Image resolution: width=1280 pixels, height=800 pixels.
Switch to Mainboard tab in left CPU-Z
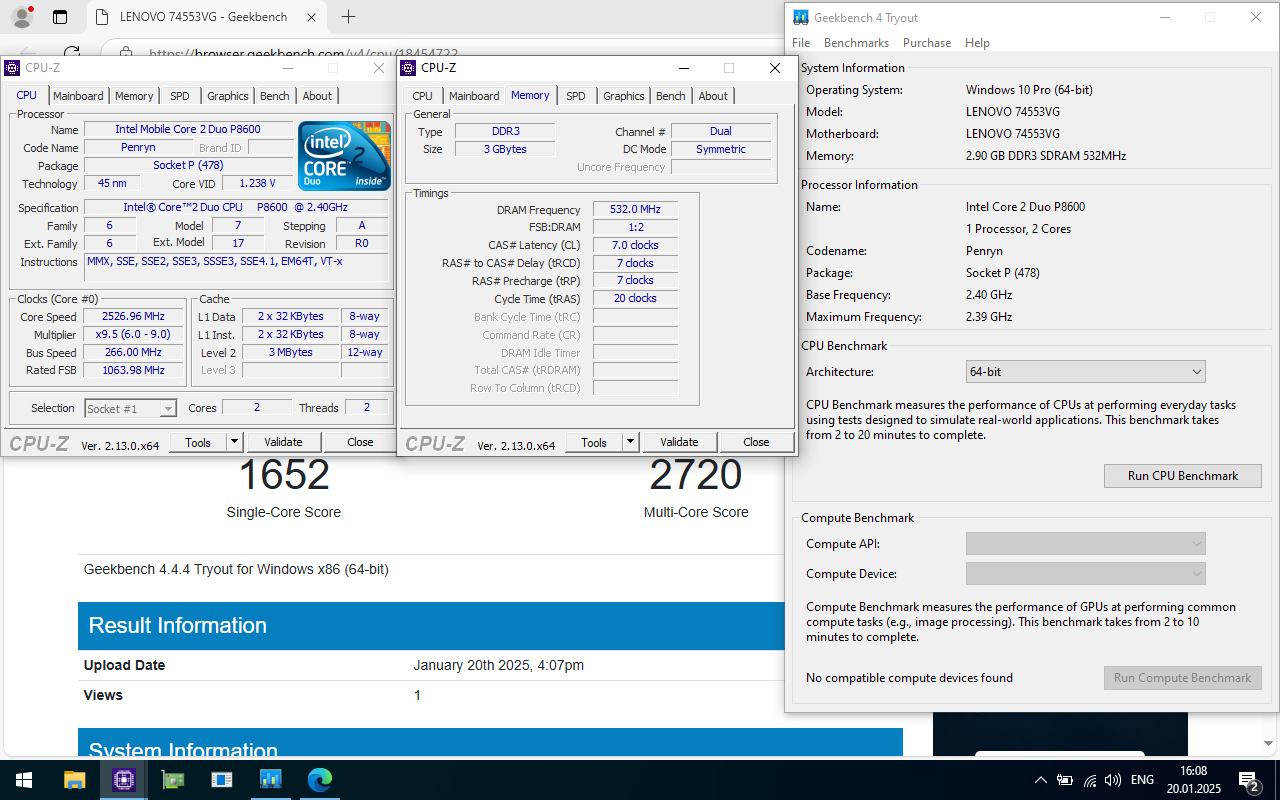(78, 96)
